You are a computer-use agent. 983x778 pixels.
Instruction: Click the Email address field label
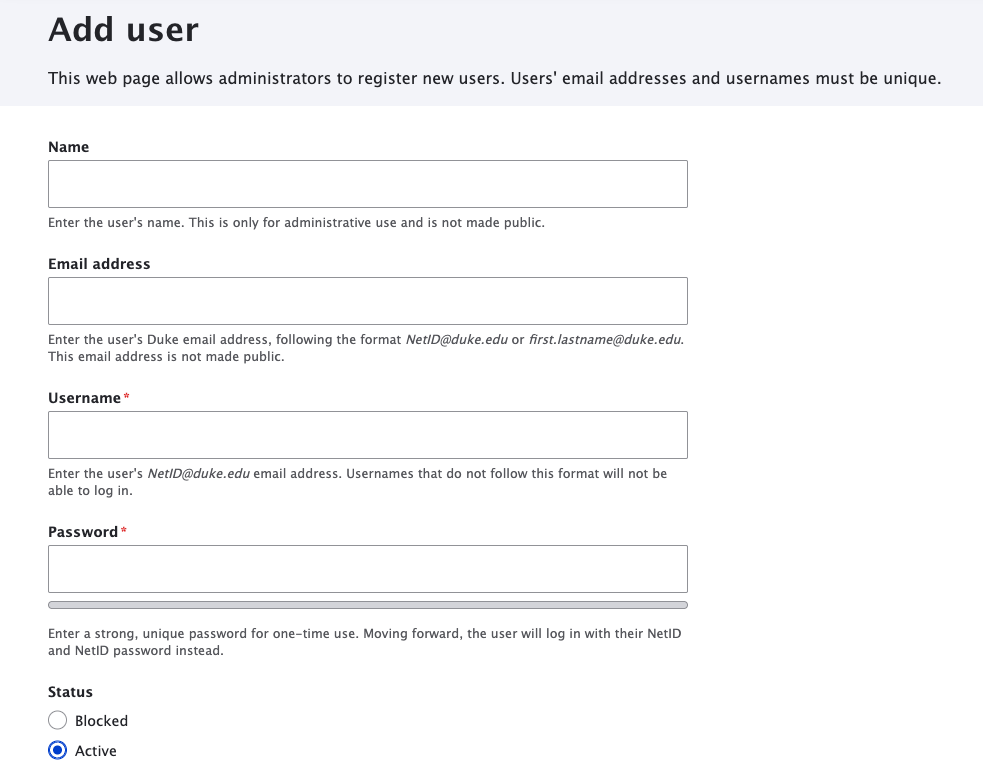[99, 263]
